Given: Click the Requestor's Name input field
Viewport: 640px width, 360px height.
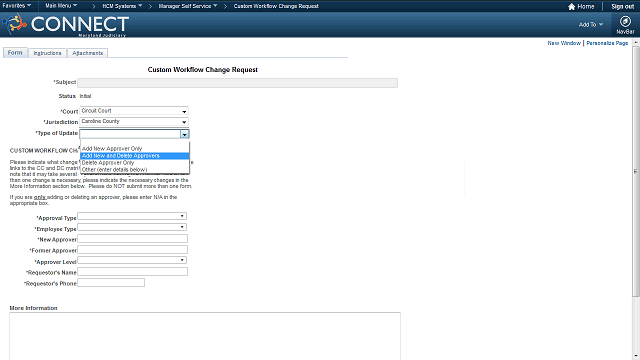Looking at the screenshot, I should (133, 271).
